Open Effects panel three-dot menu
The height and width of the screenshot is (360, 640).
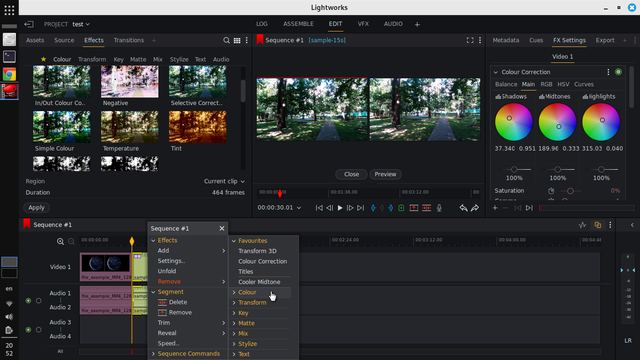coord(247,40)
